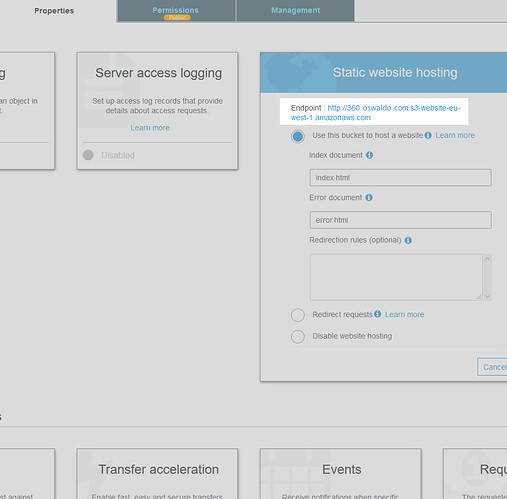Image resolution: width=507 pixels, height=499 pixels.
Task: Click info icon after Use this bucket text
Action: (x=428, y=135)
